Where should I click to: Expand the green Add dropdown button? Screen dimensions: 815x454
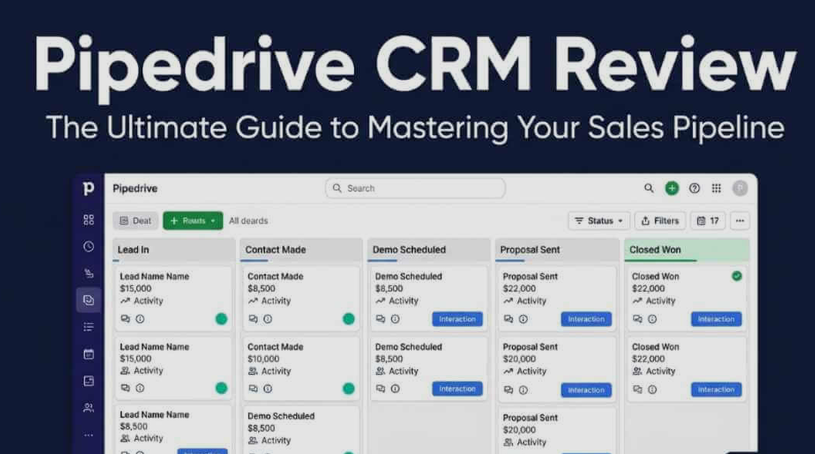[x=193, y=221]
